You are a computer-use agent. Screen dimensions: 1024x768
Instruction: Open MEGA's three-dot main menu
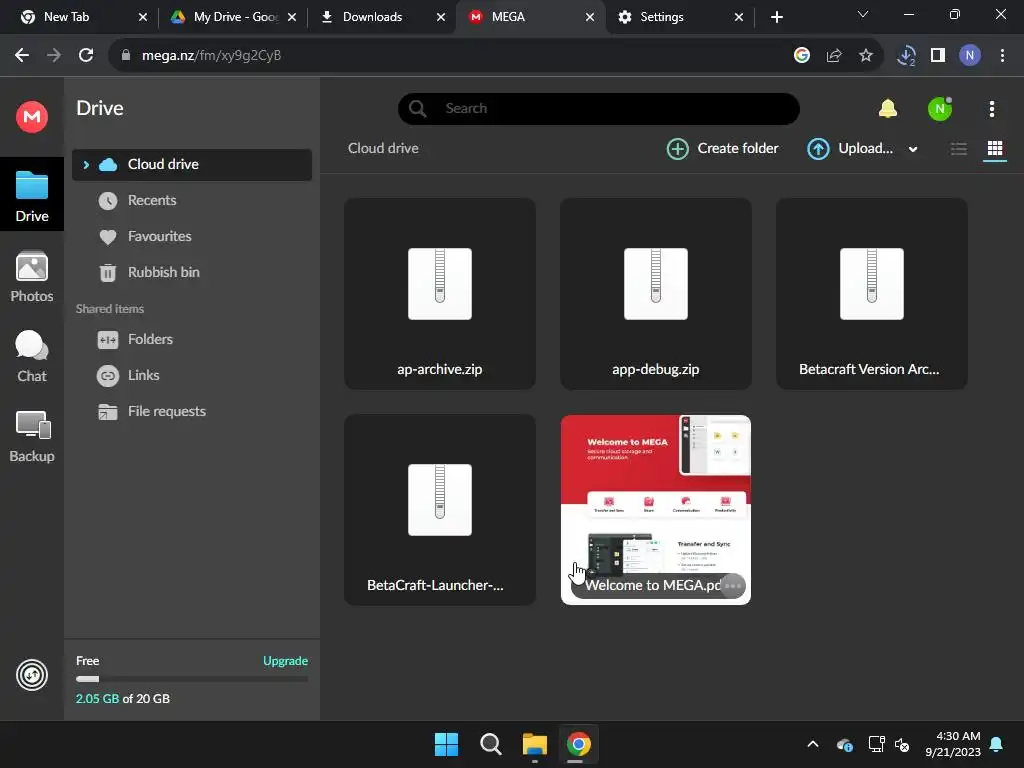991,109
